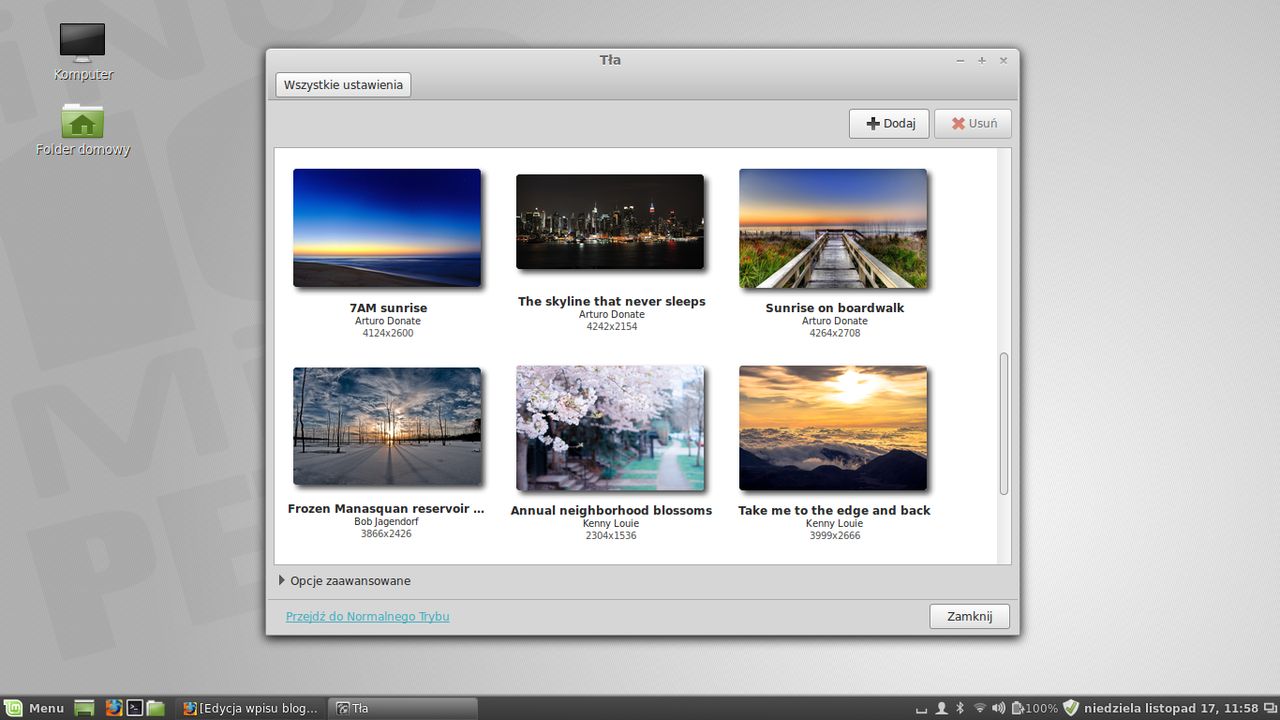Select The skyline that never sleeps thumbnail
The image size is (1280, 720).
click(610, 222)
